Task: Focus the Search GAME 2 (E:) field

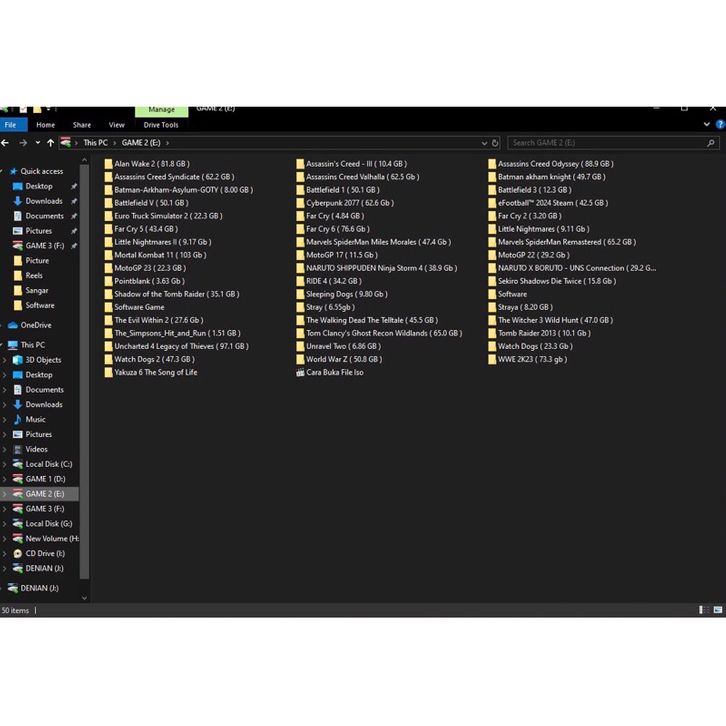Action: (613, 143)
